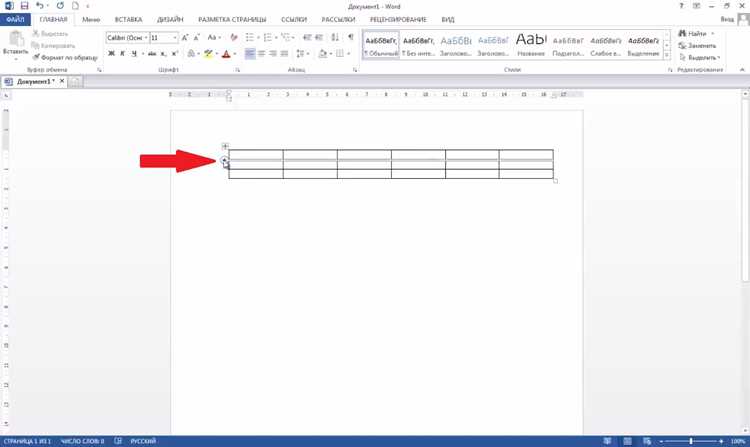Click the Вход (Sign in) link
The width and height of the screenshot is (750, 447).
tap(727, 20)
